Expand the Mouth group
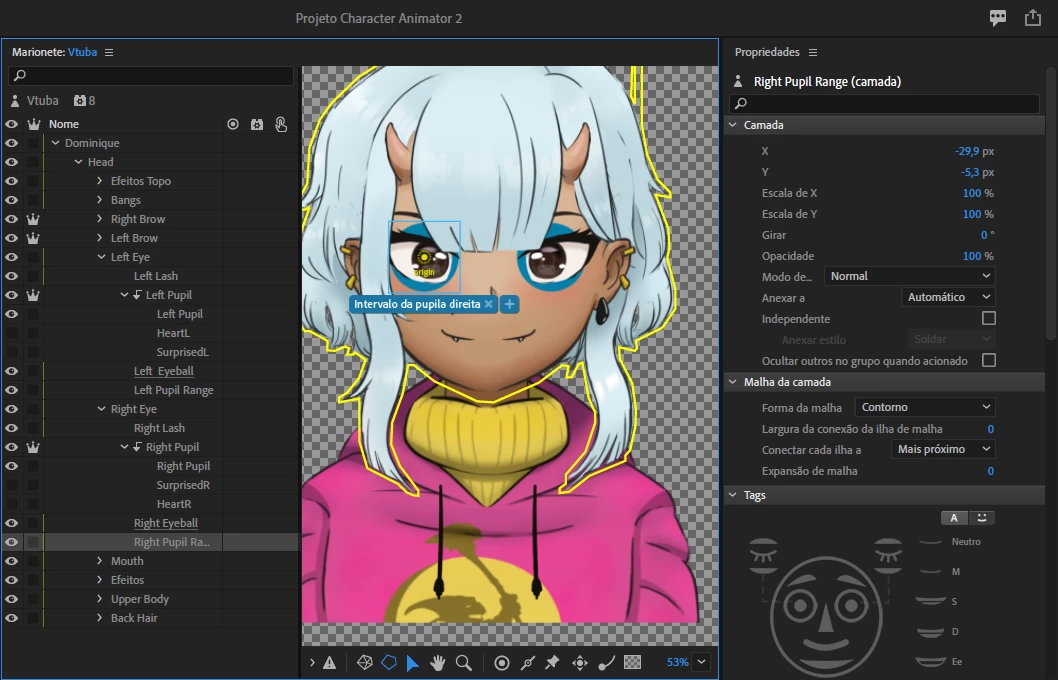The image size is (1058, 680). 100,561
